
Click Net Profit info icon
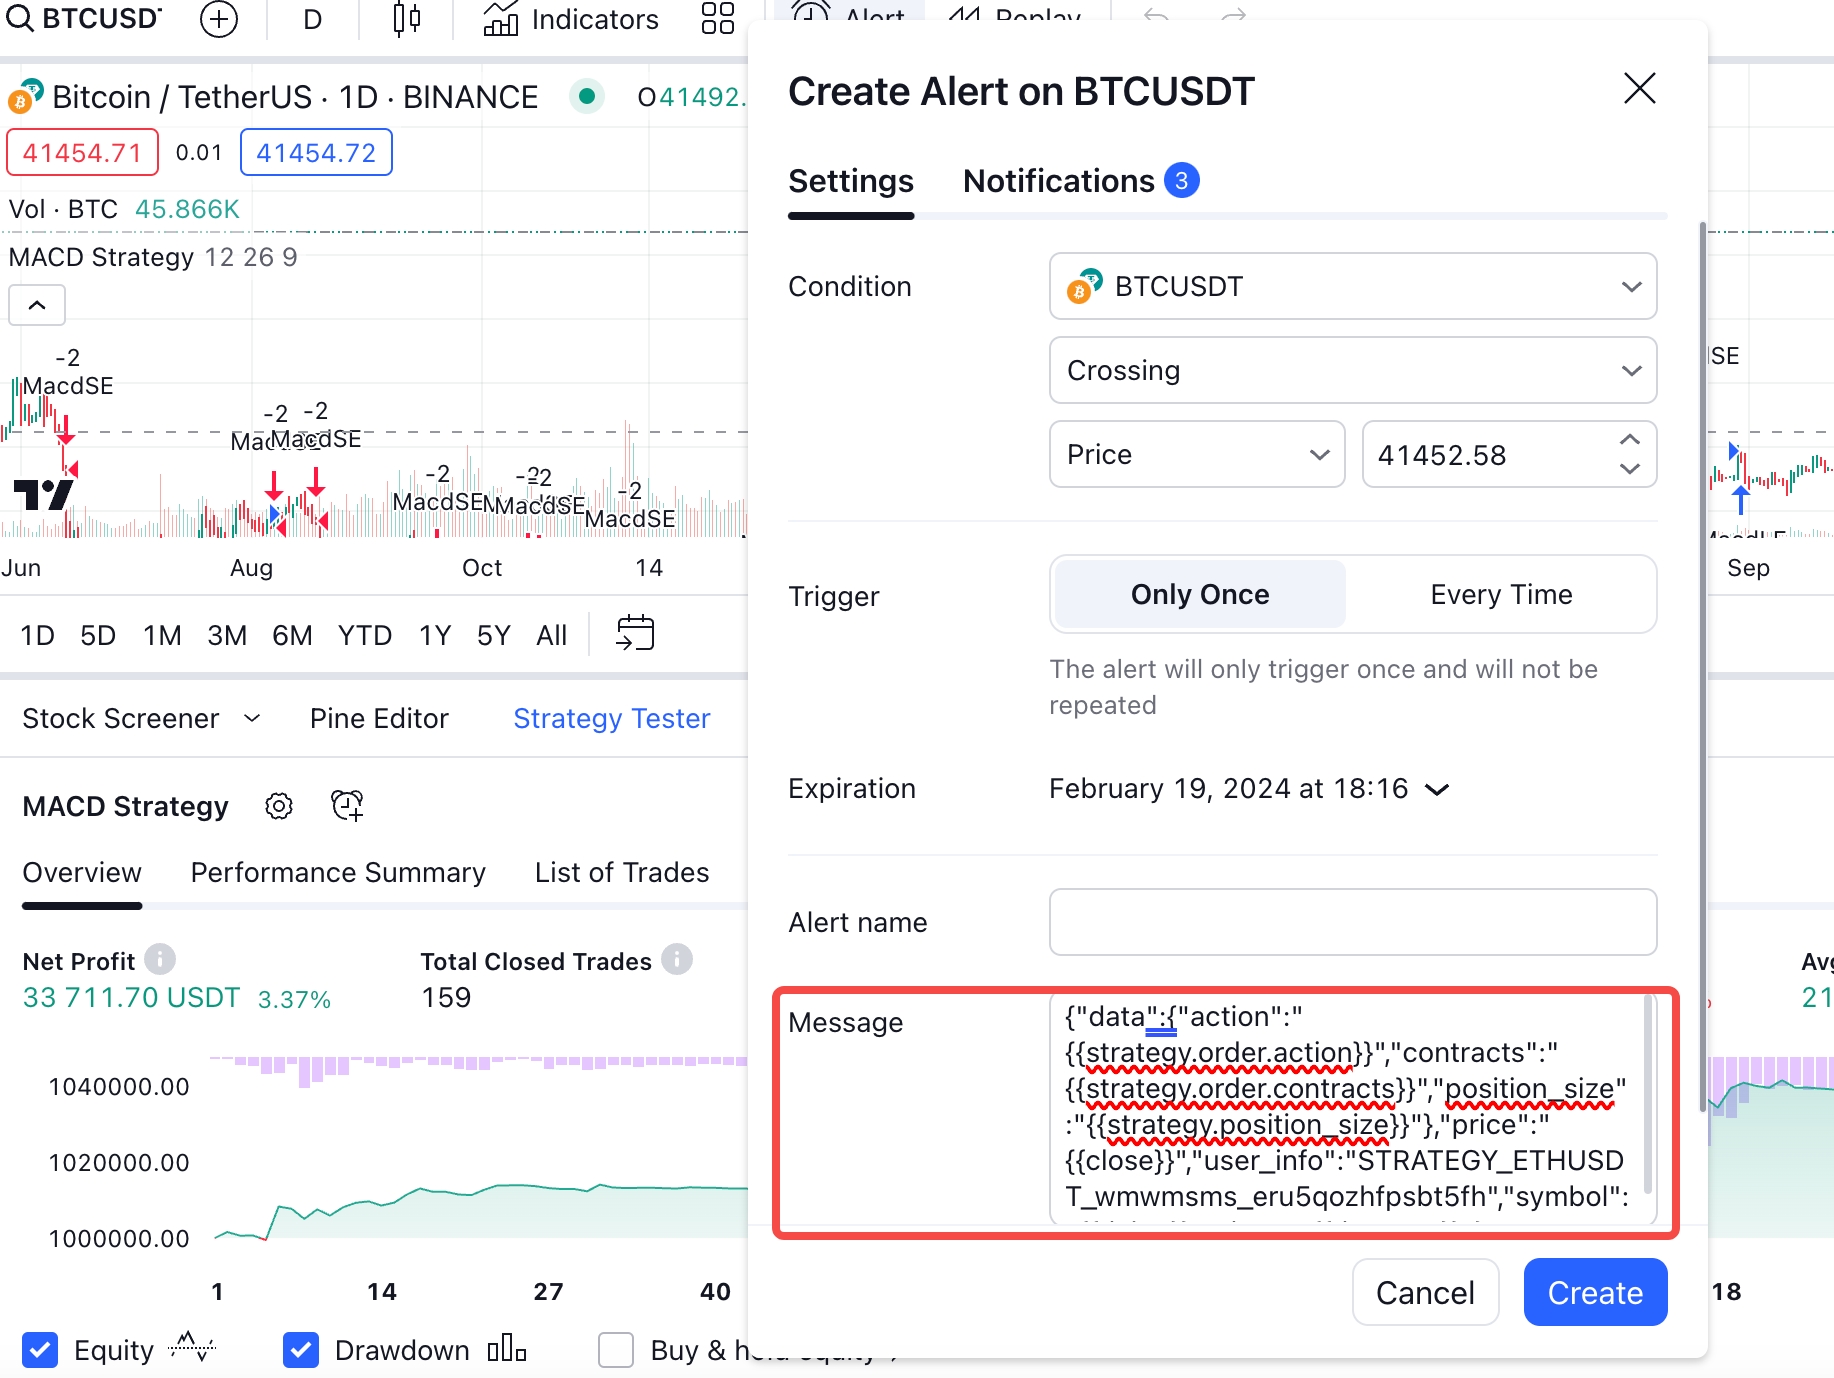(160, 960)
